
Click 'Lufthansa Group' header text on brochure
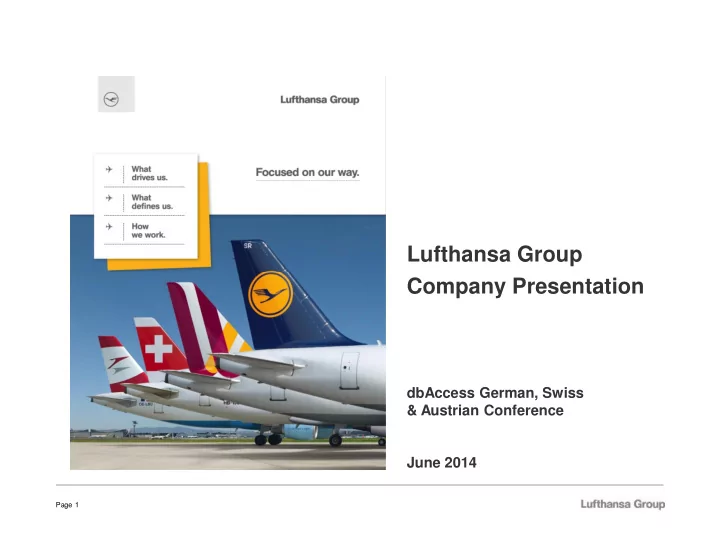320,100
